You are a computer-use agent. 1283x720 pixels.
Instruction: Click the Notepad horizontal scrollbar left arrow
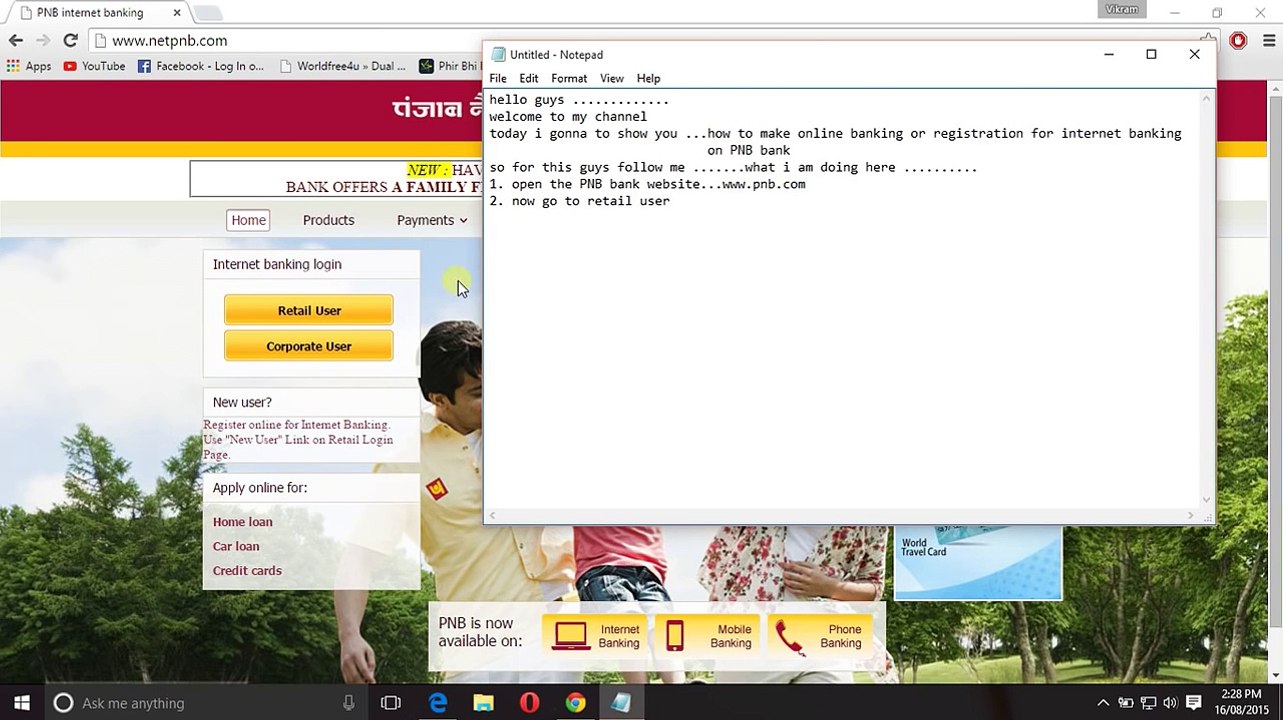491,516
